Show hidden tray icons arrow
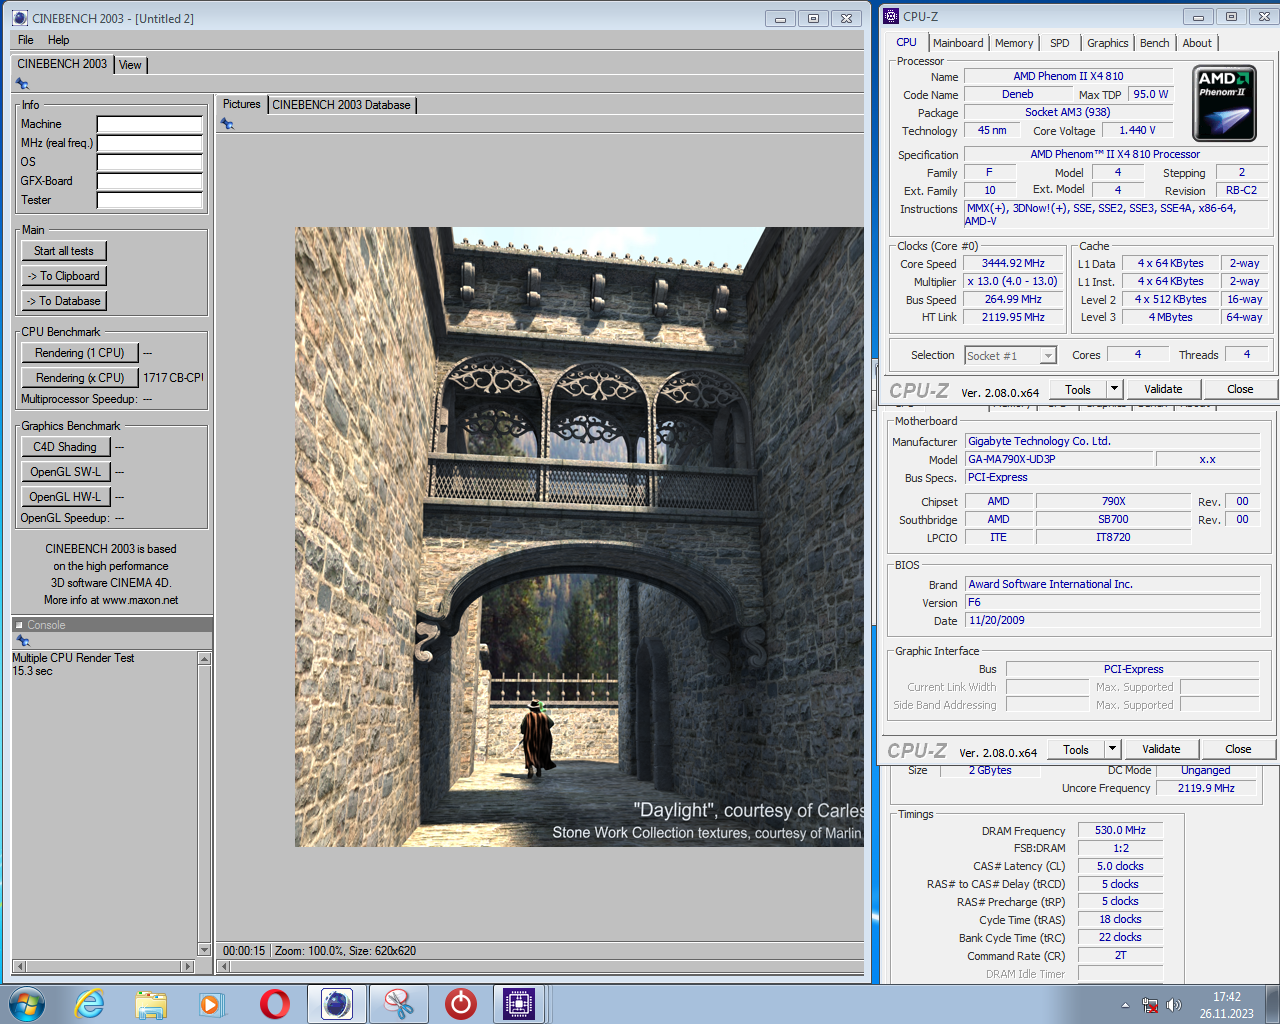The image size is (1280, 1024). coord(1125,1005)
